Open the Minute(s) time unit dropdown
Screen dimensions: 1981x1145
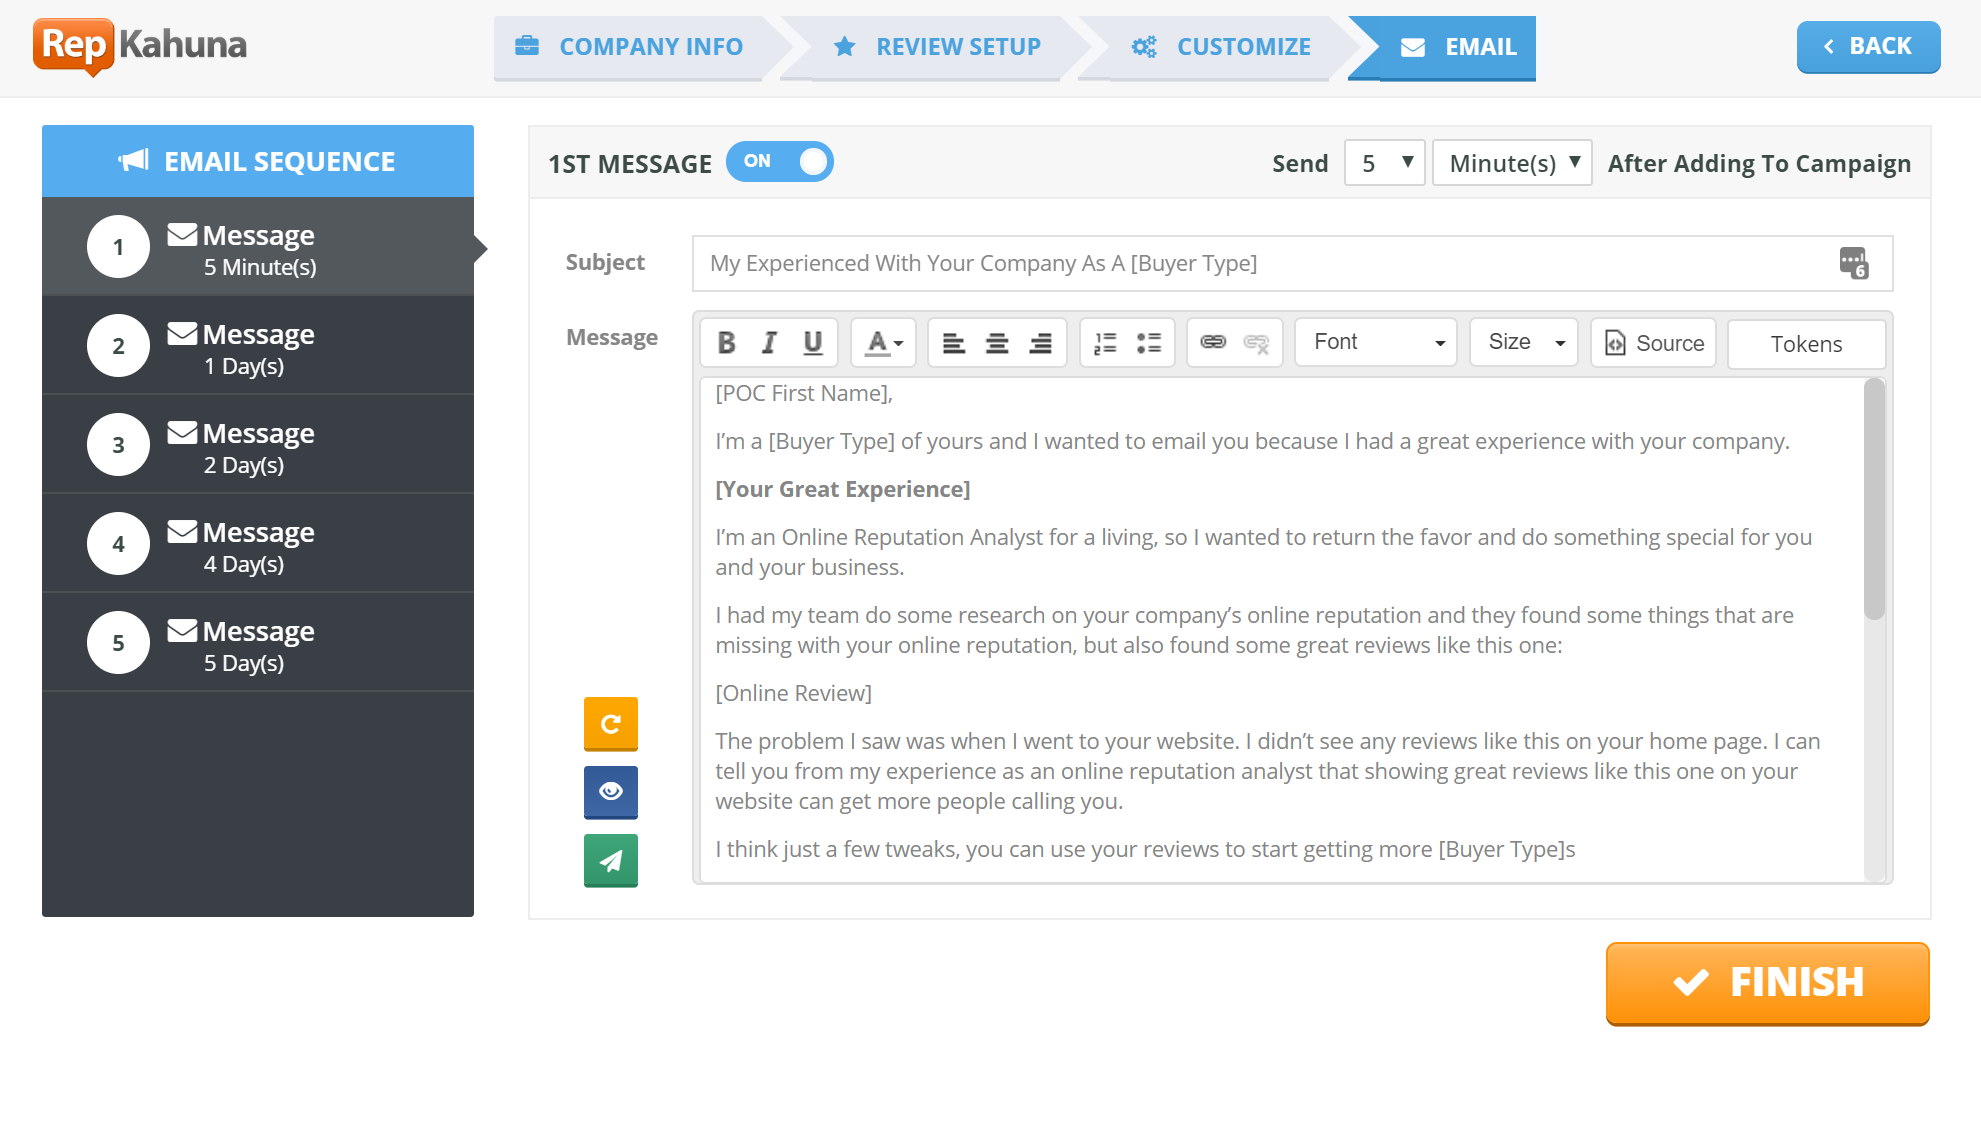coord(1512,163)
